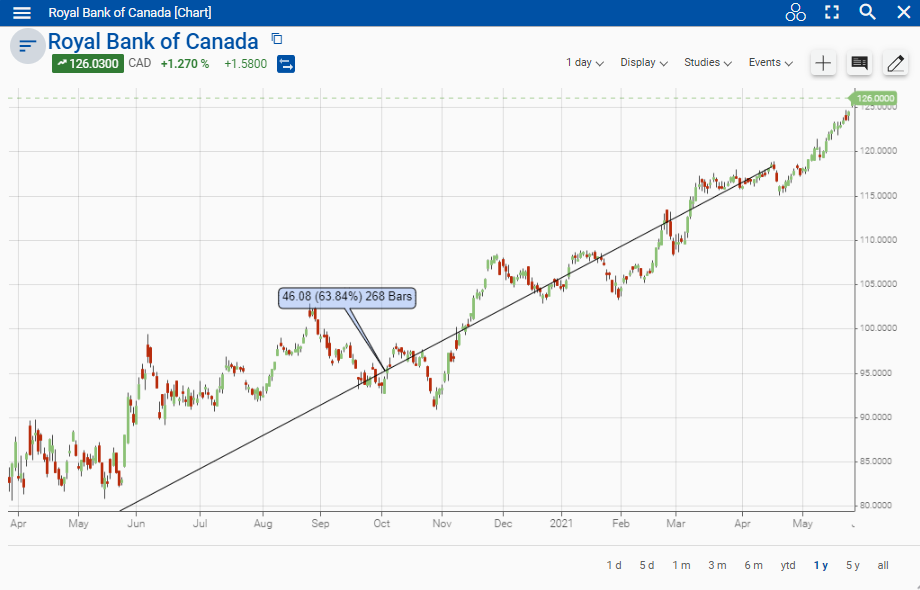Click the 2021 label on the time axis

562,523
